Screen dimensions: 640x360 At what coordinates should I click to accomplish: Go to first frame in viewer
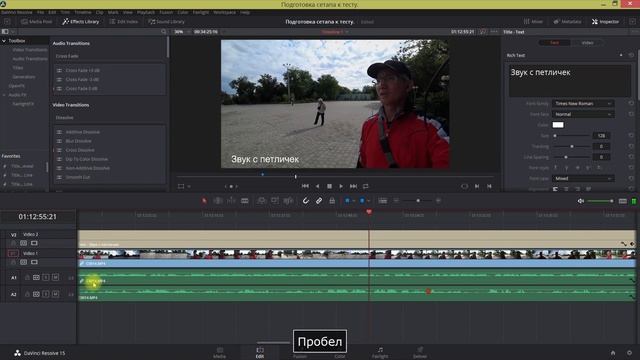pyautogui.click(x=305, y=186)
